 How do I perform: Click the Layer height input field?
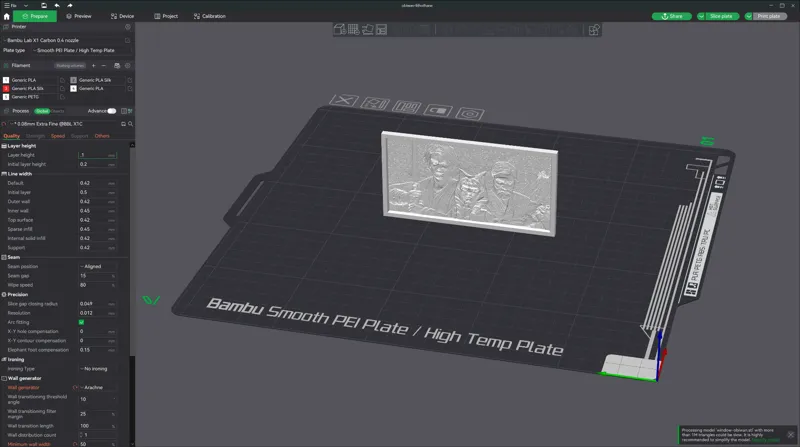point(97,155)
